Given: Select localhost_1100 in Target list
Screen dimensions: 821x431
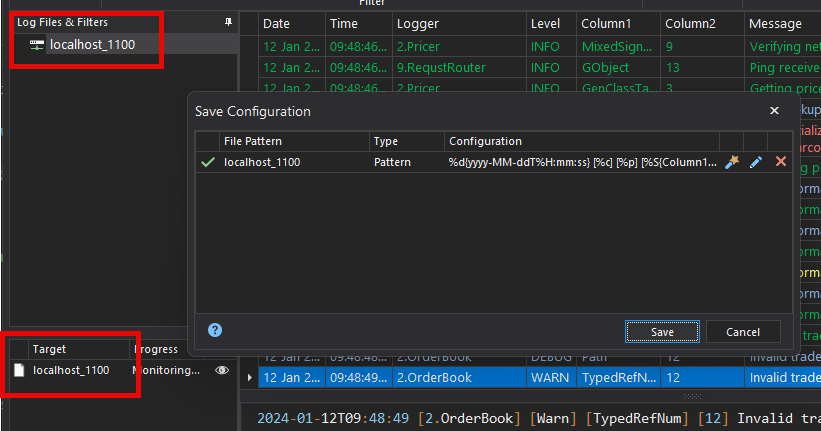Looking at the screenshot, I should (x=71, y=370).
